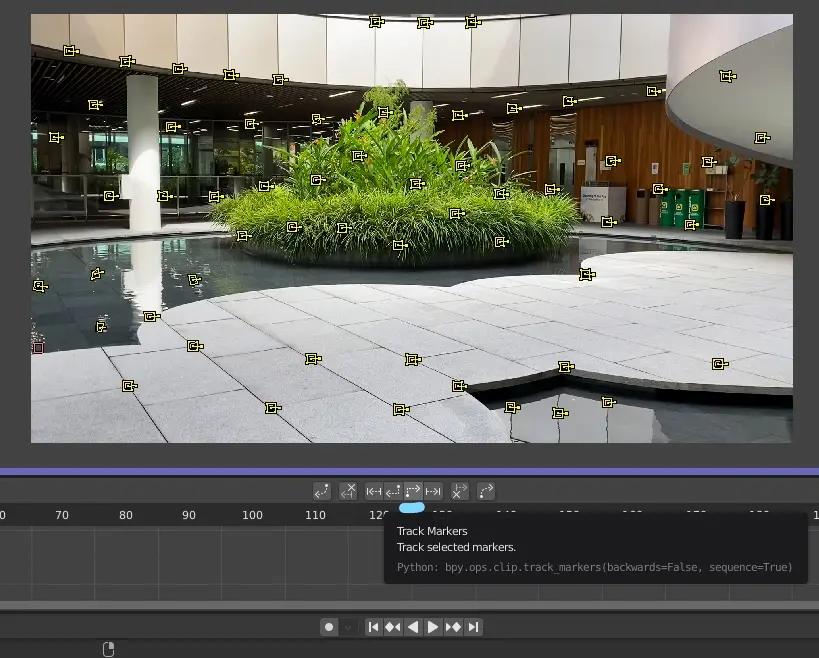Select the blue playhead on the timeline
Viewport: 819px width, 658px height.
[x=411, y=509]
